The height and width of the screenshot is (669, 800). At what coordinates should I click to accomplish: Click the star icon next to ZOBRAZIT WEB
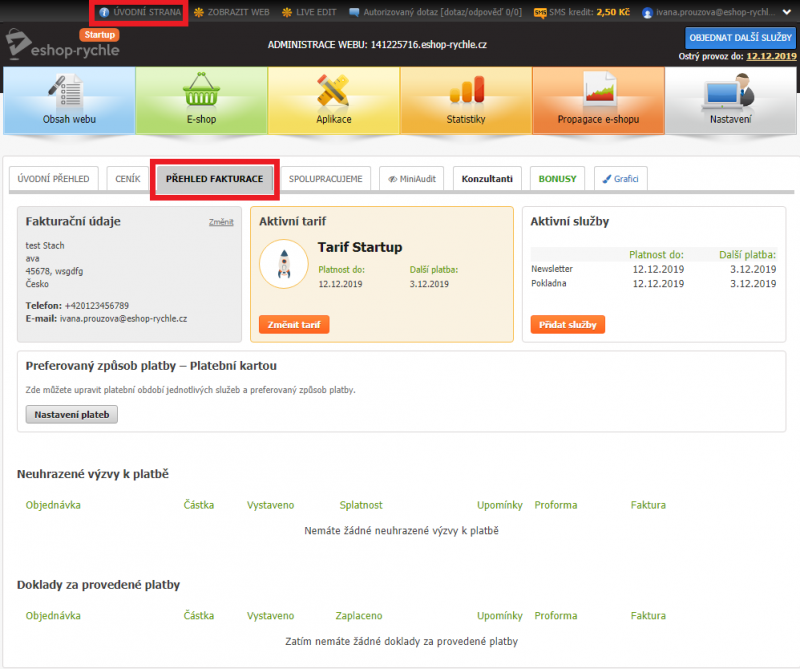click(x=198, y=12)
